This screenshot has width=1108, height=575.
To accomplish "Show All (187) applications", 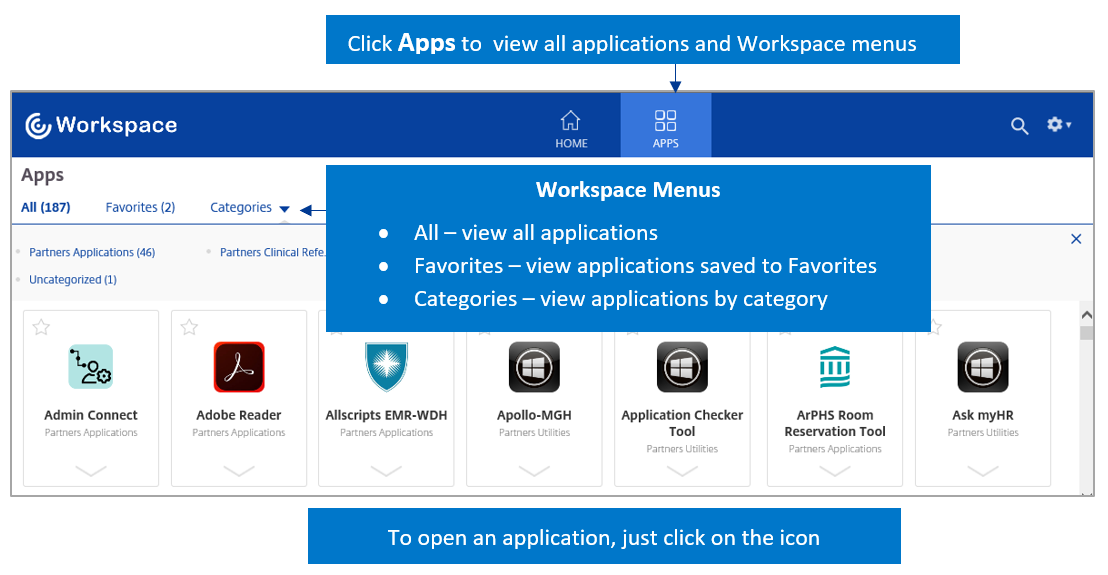I will [x=46, y=207].
